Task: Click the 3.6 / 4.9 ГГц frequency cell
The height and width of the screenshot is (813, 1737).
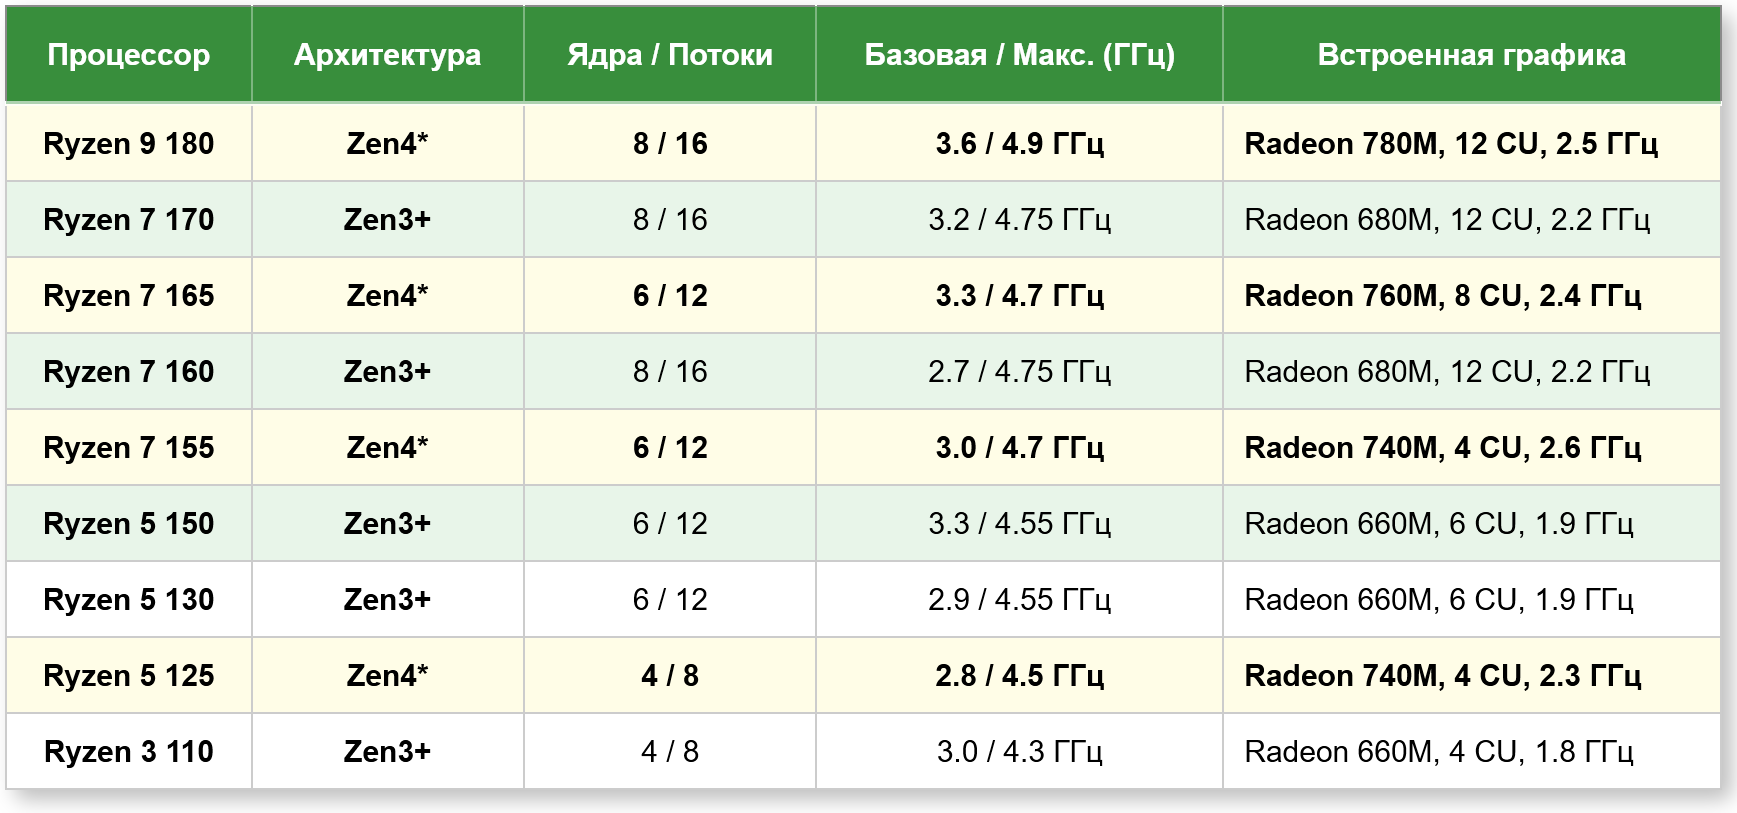Action: point(1019,143)
